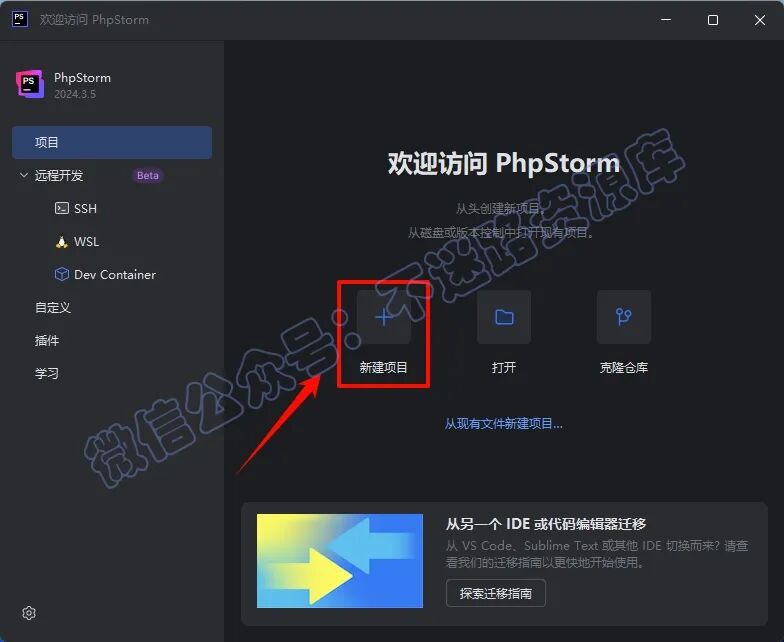784x642 pixels.
Task: Click the migration arrows banner image
Action: [340, 561]
